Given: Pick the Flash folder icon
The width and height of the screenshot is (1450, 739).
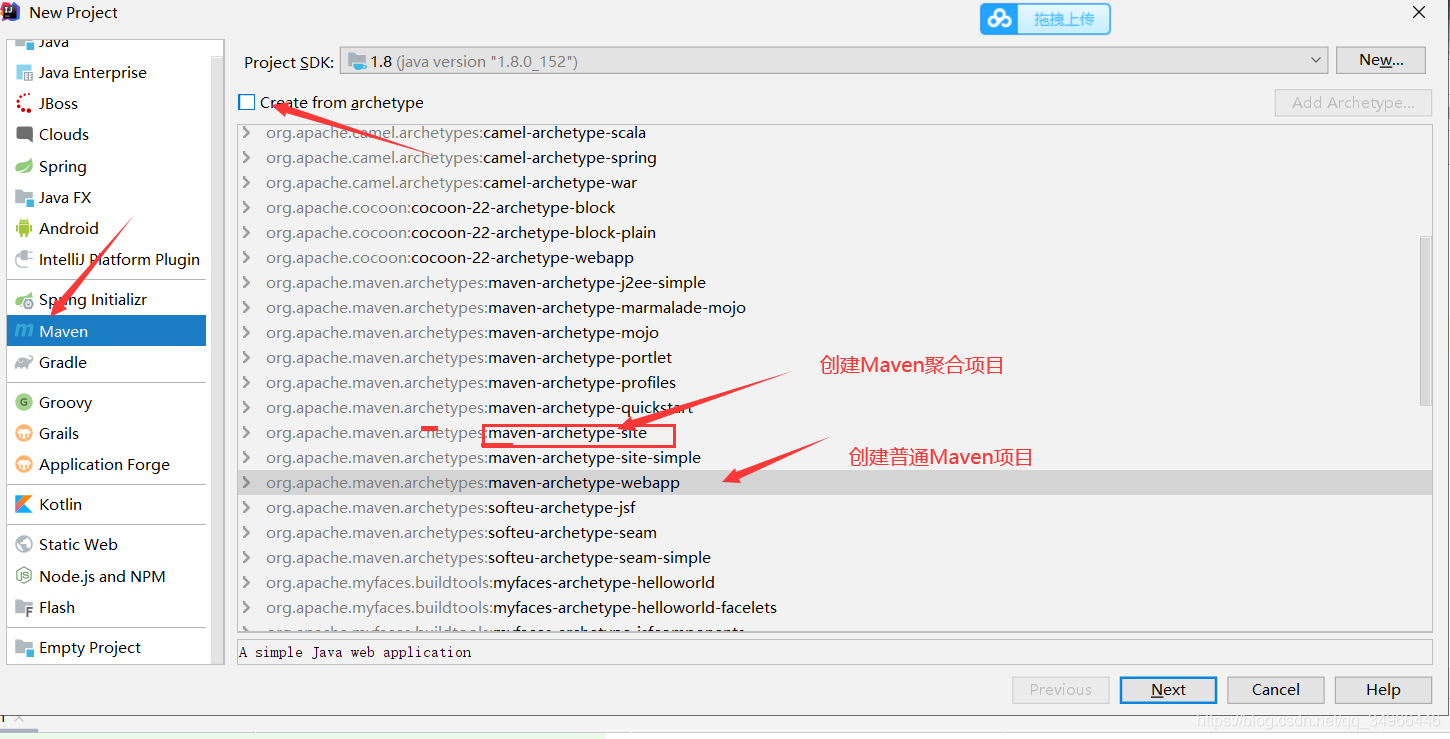Looking at the screenshot, I should click(x=24, y=607).
